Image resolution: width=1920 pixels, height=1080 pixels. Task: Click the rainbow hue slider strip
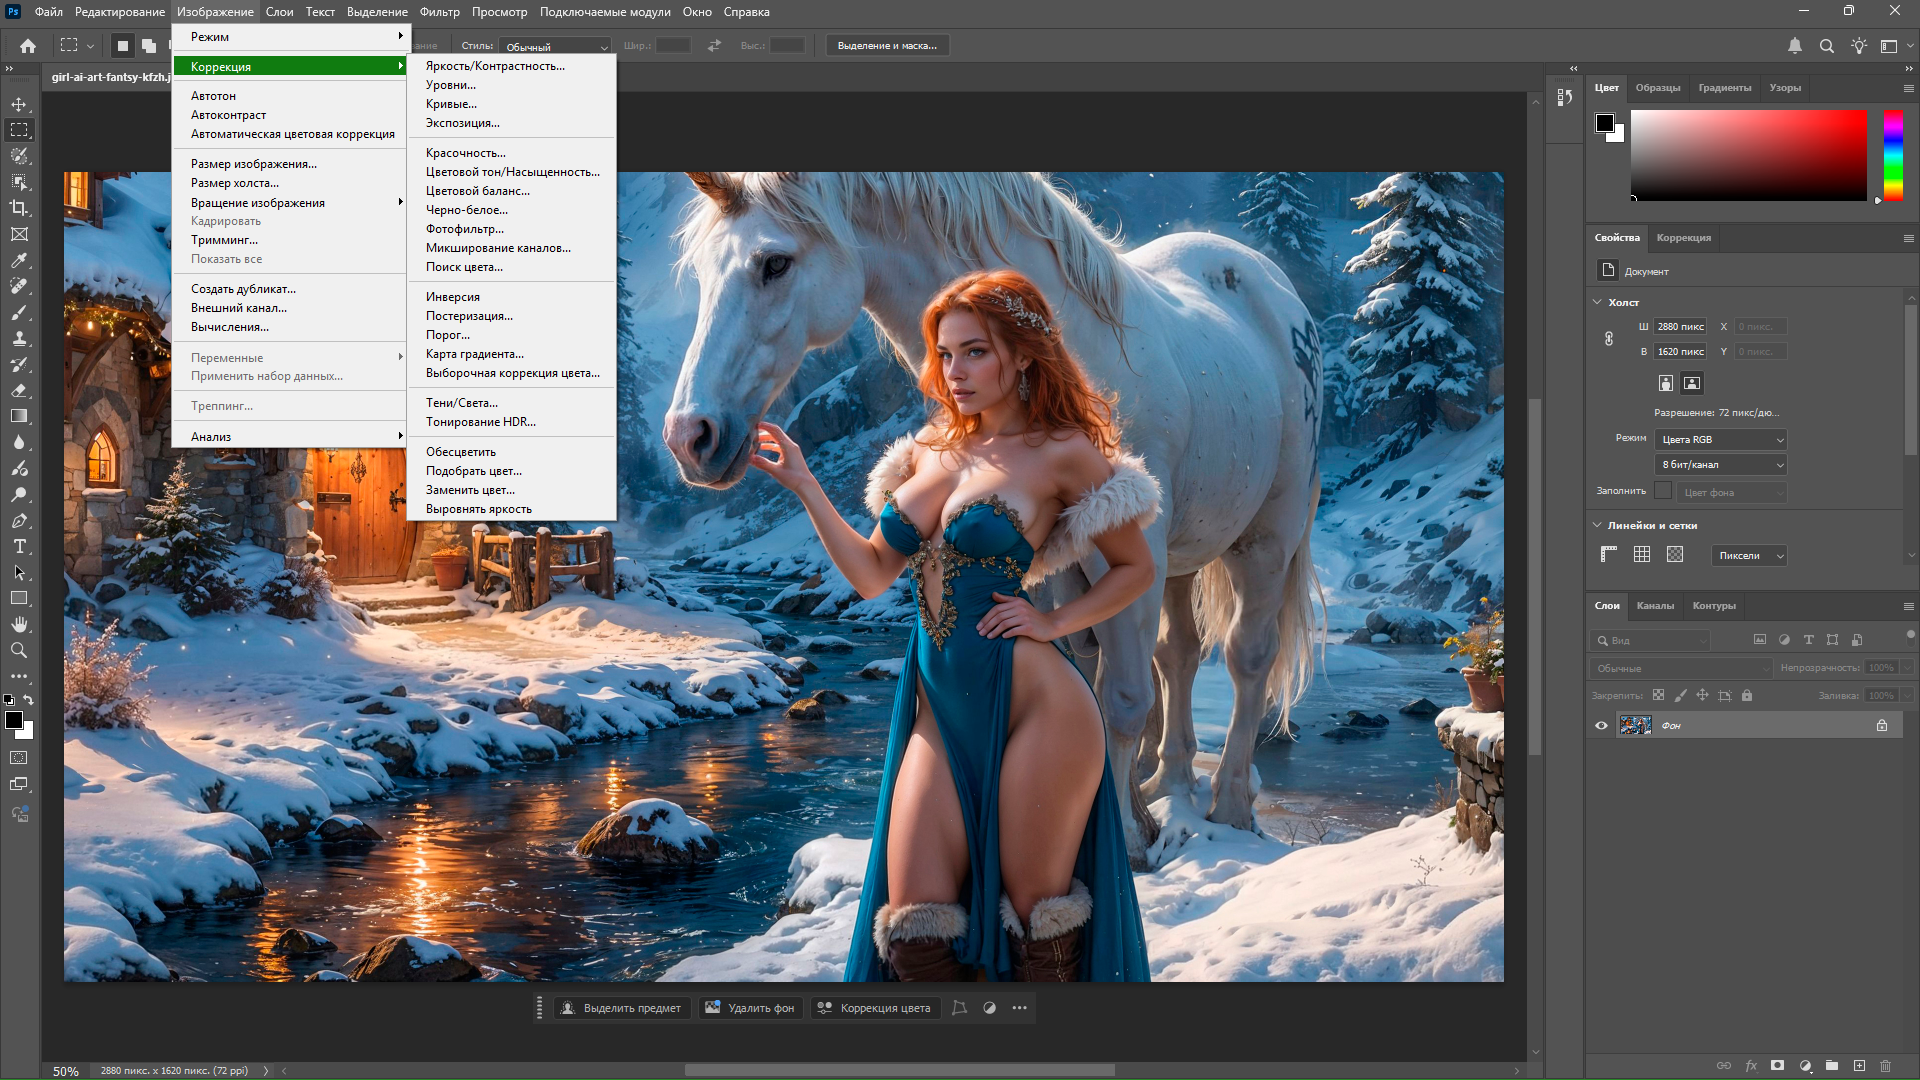click(1893, 155)
